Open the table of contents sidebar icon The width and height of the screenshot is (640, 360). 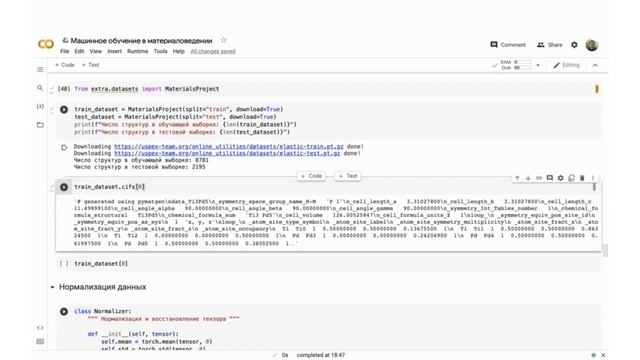point(40,69)
